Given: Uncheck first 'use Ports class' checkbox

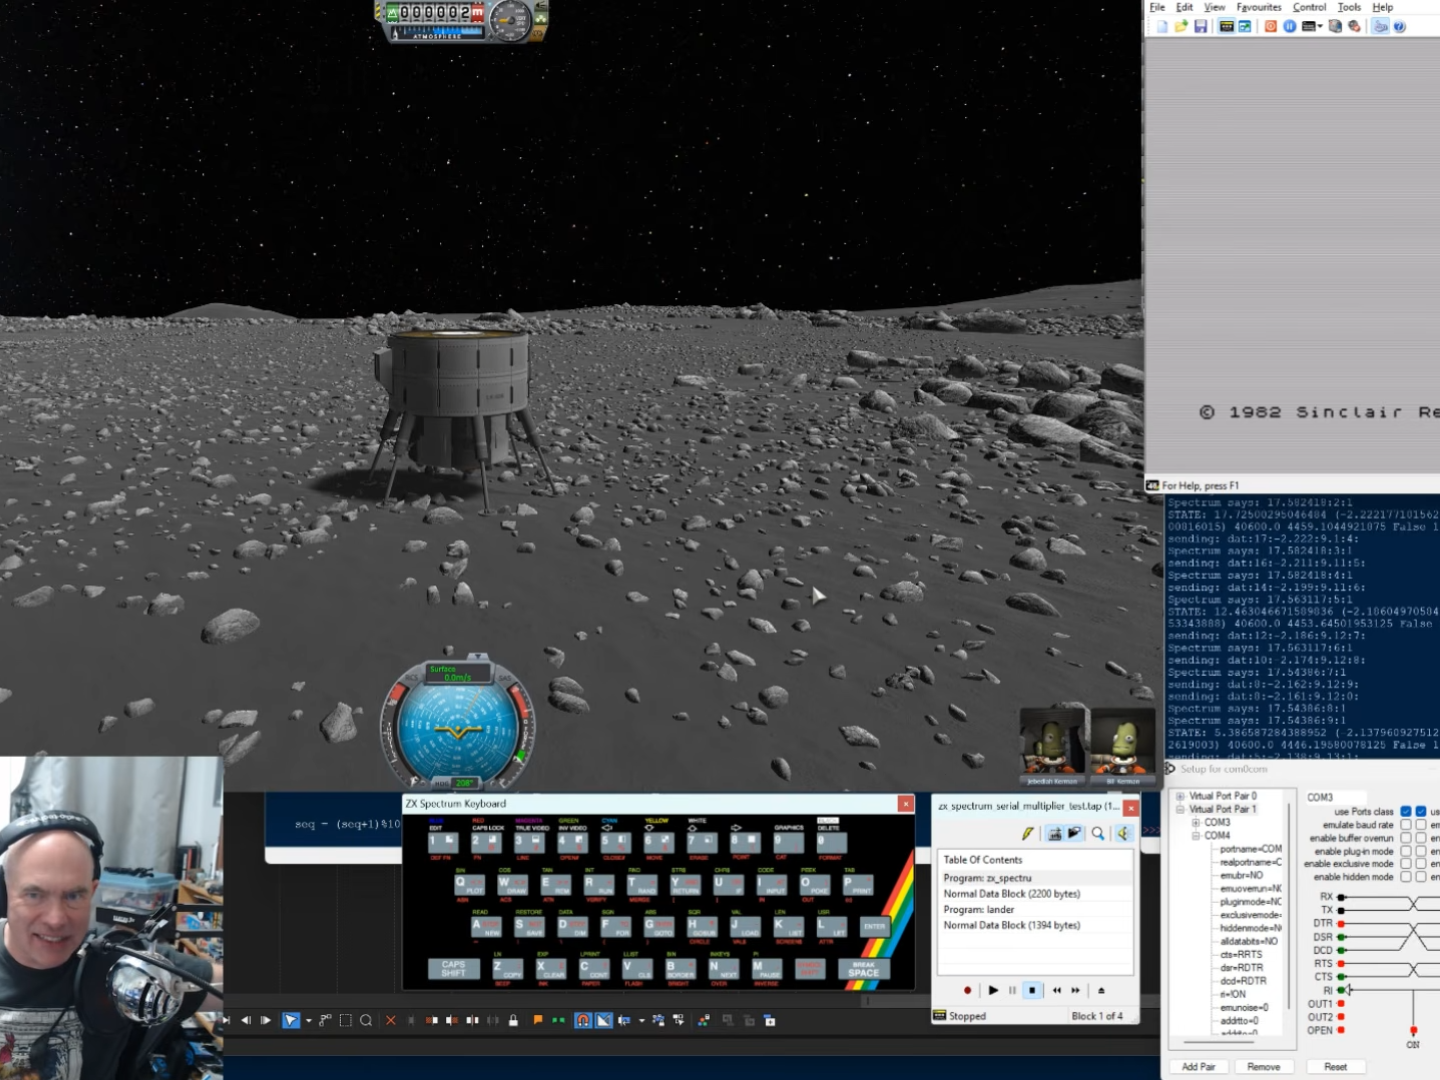Looking at the screenshot, I should coord(1405,811).
